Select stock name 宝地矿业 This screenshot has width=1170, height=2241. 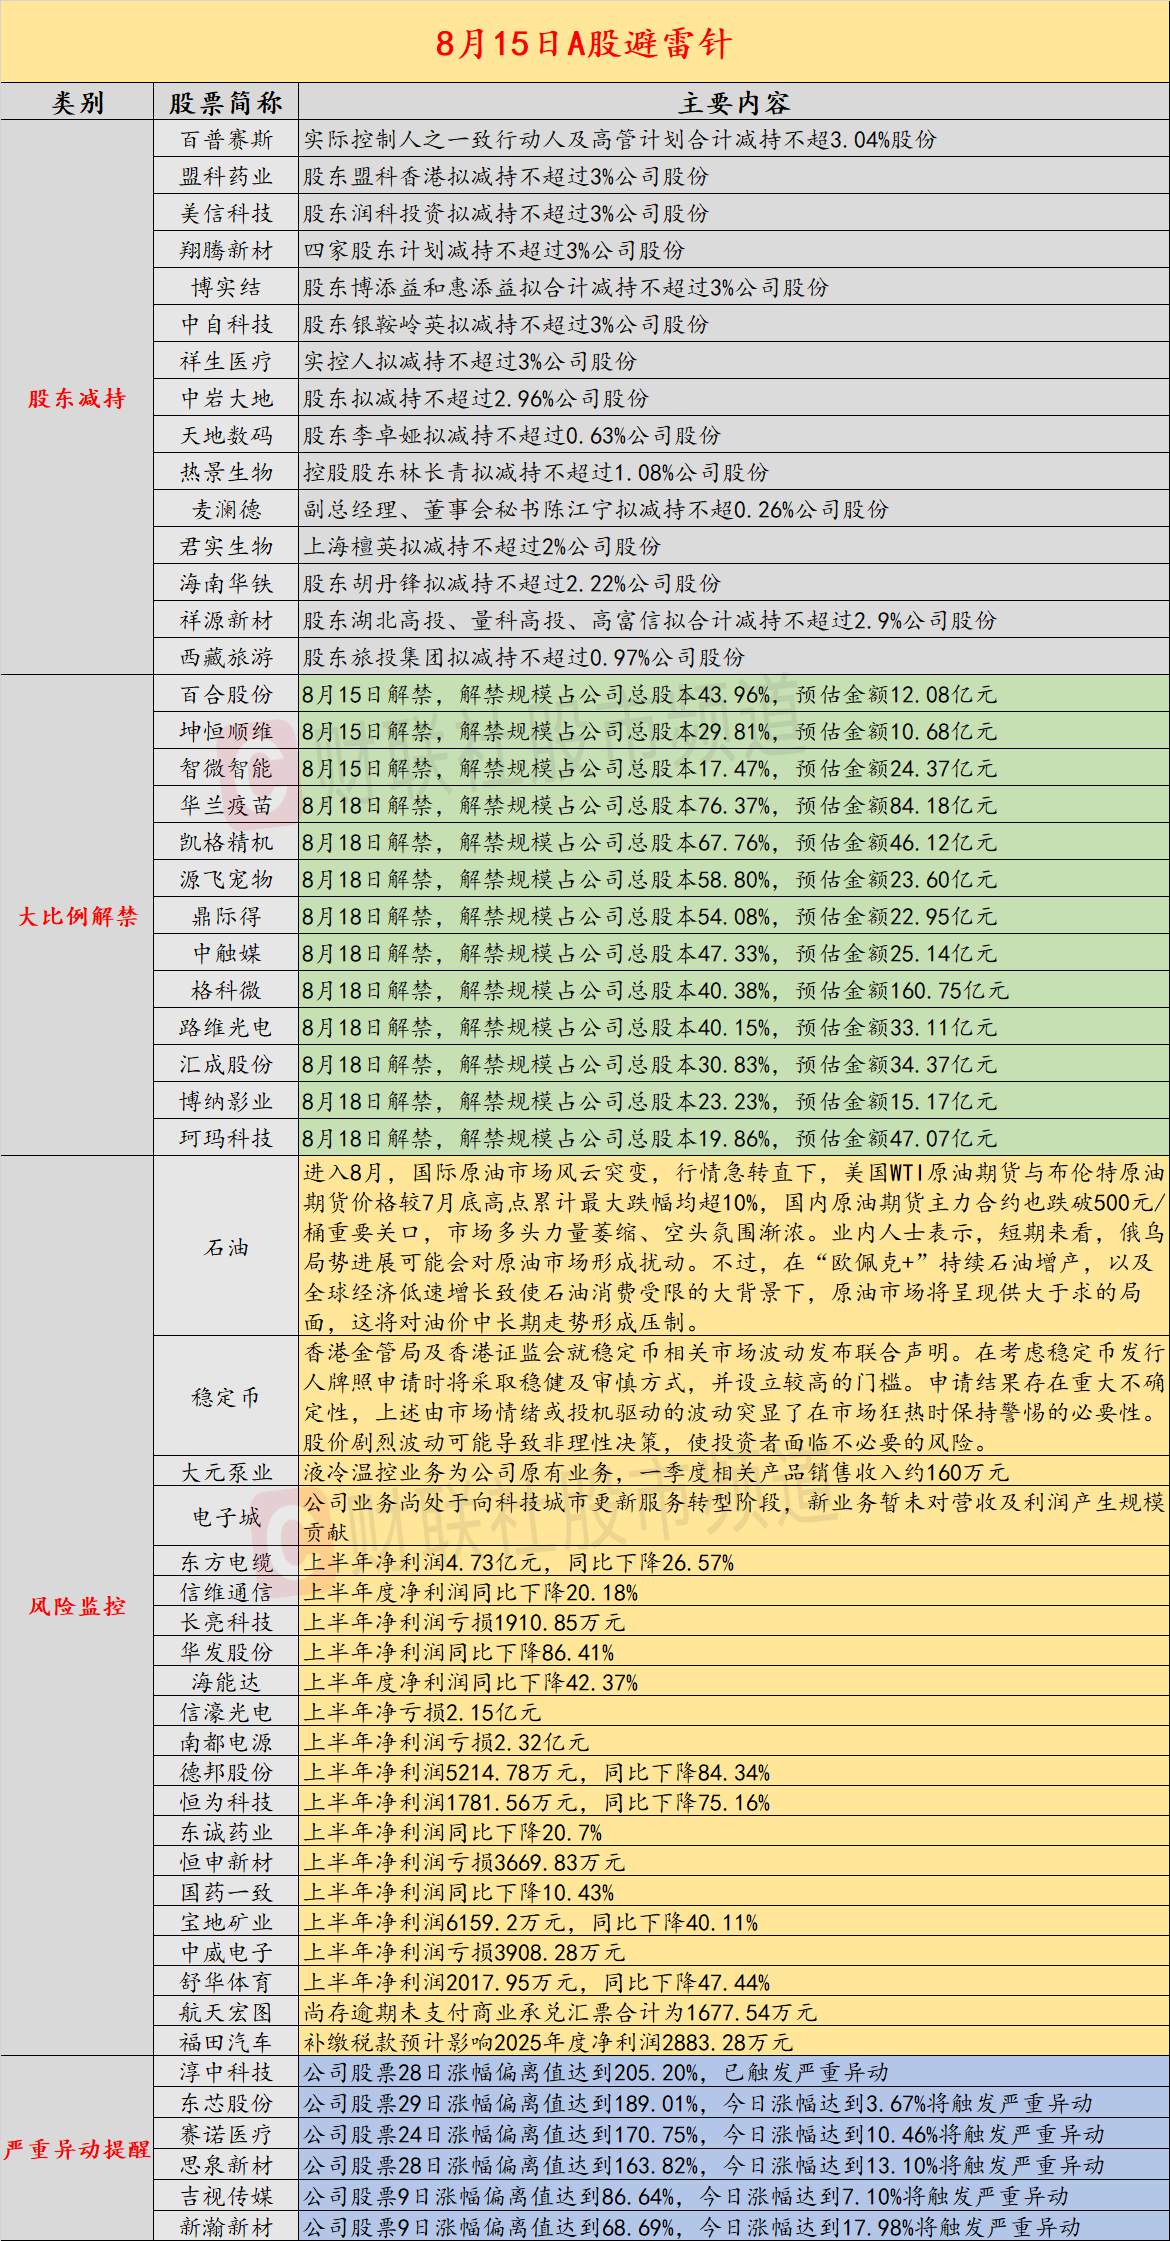[226, 1922]
